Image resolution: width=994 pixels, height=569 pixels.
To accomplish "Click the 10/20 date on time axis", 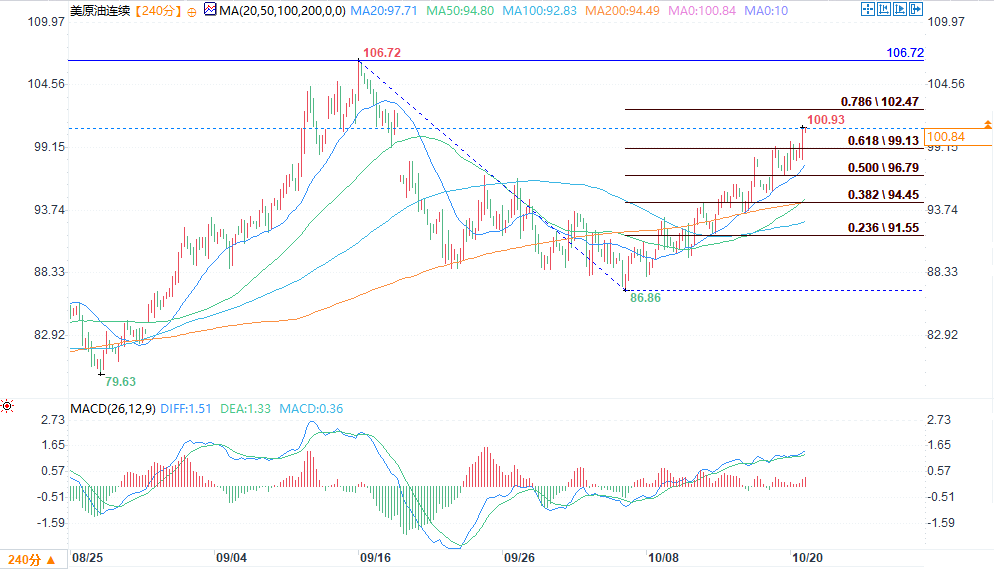I will click(x=808, y=558).
